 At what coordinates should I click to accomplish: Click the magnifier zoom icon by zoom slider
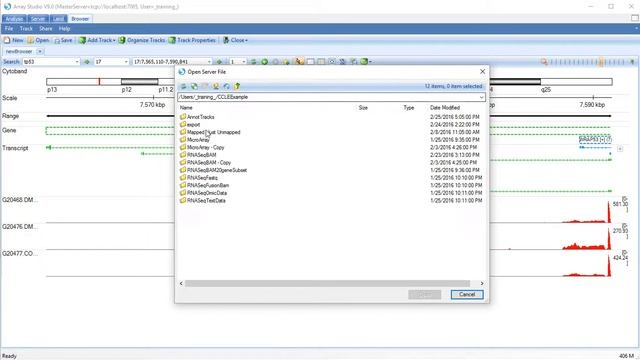click(x=544, y=62)
